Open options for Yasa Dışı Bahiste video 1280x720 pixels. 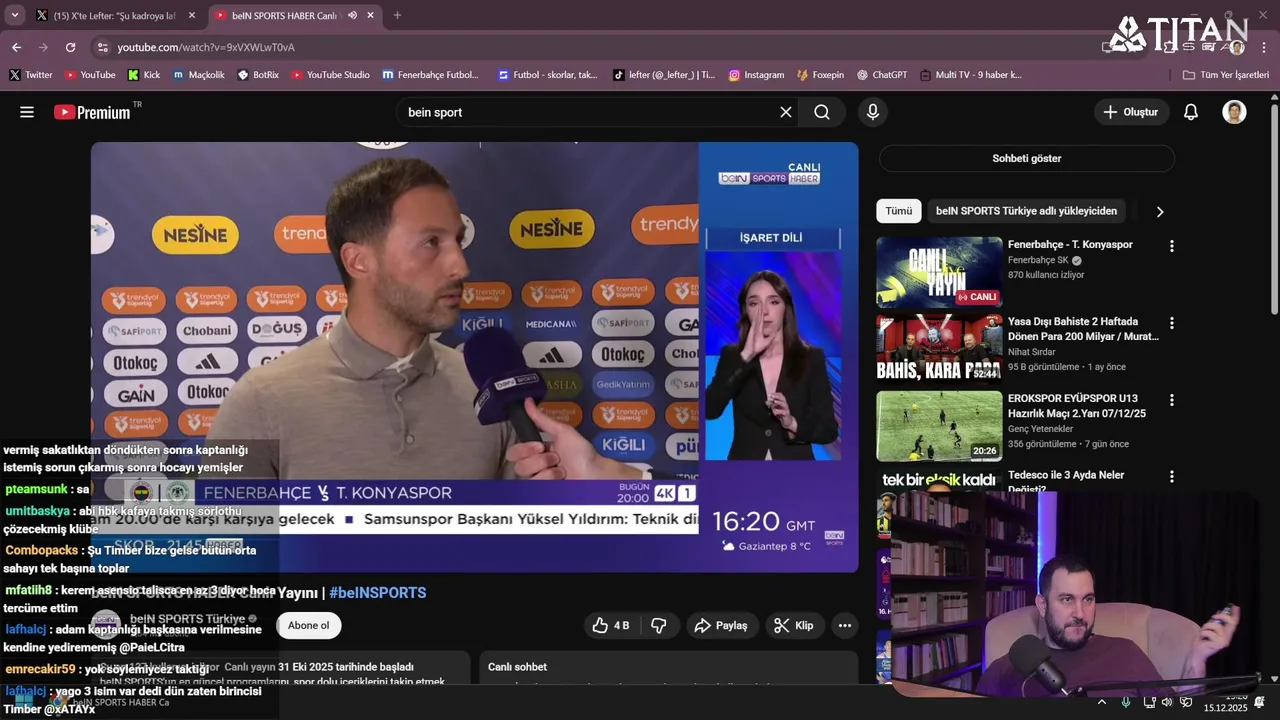pyautogui.click(x=1172, y=323)
